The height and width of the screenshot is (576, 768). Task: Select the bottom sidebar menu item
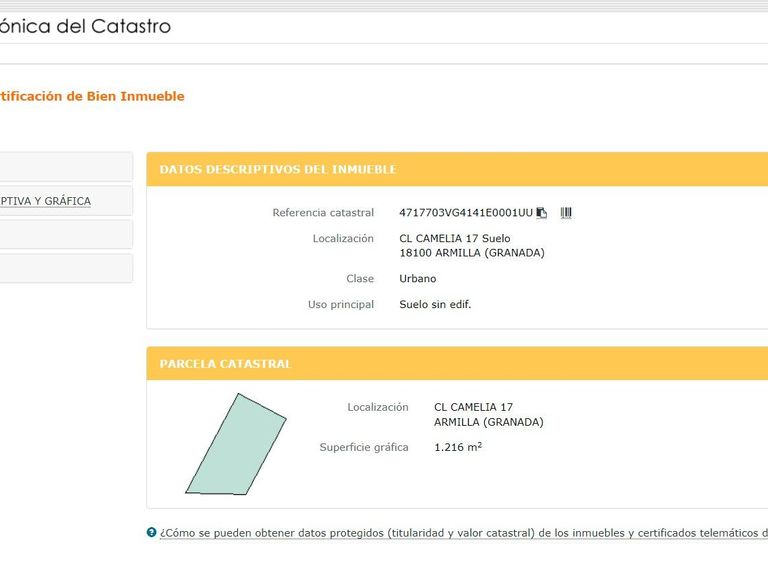pyautogui.click(x=60, y=268)
